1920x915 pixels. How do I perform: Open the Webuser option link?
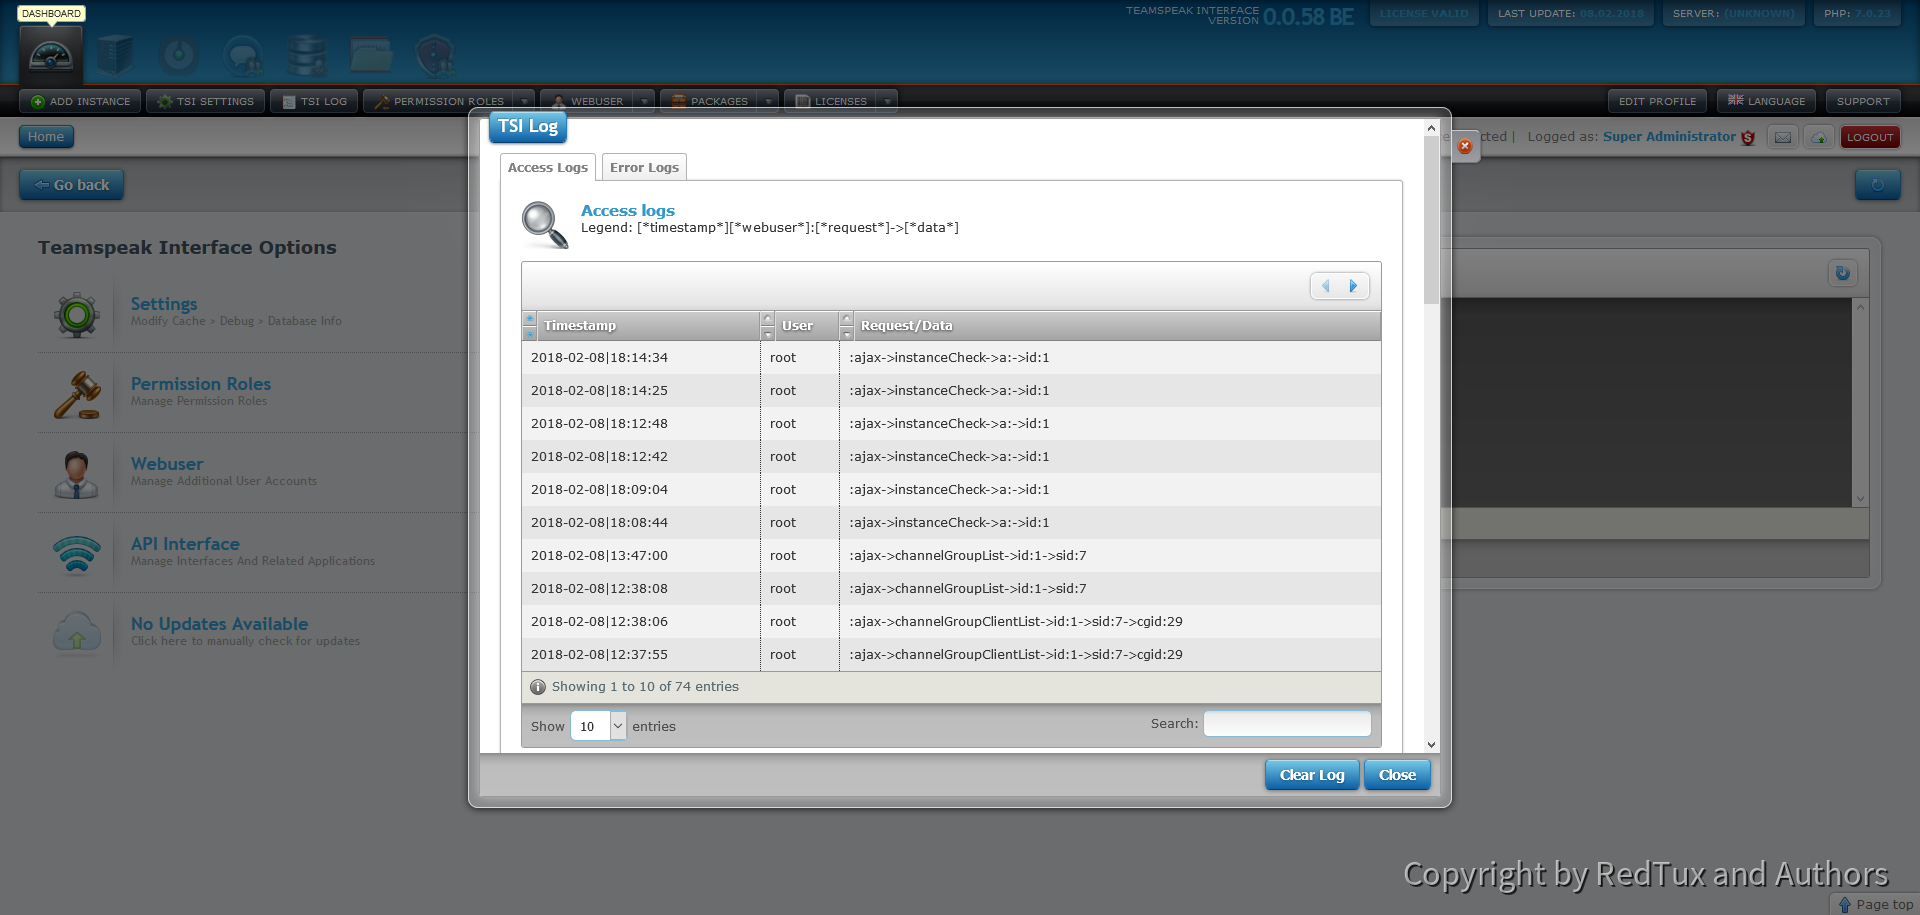click(x=167, y=464)
